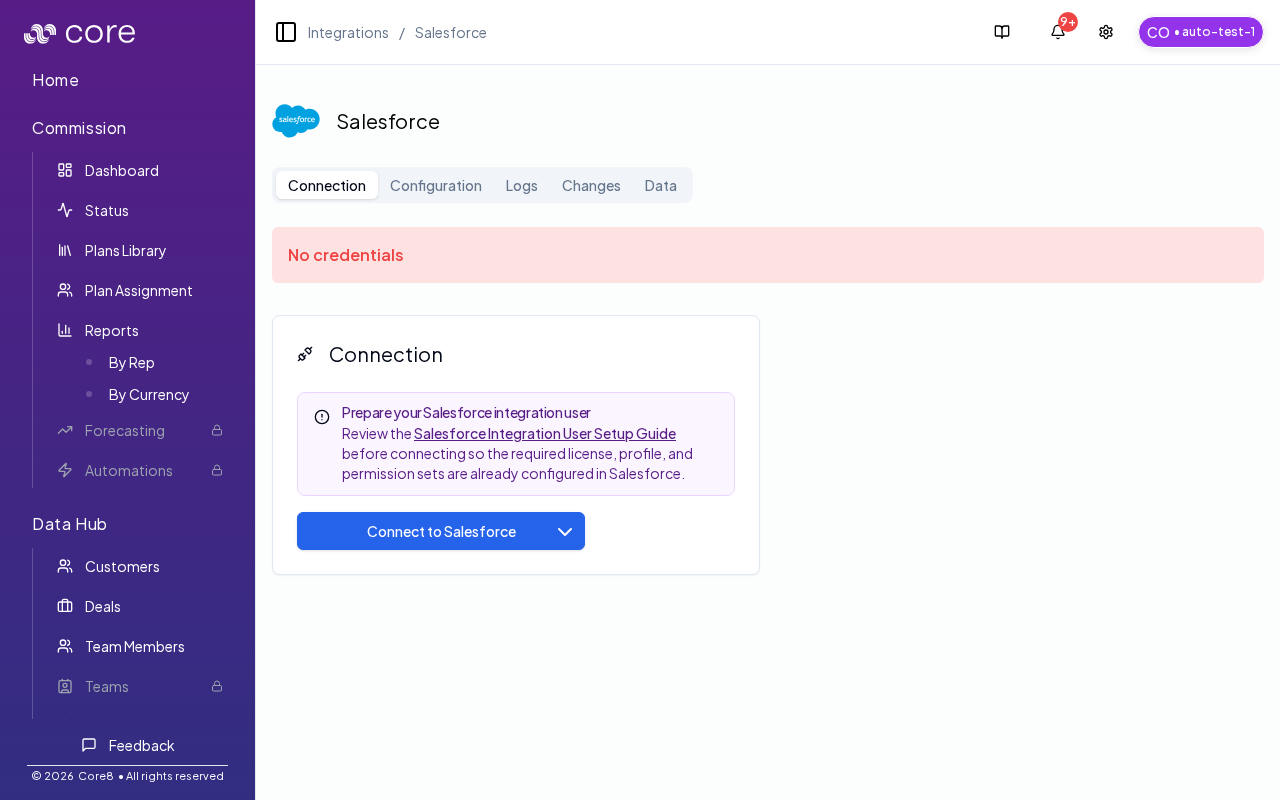
Task: Open the documentation book icon
Action: click(x=1002, y=31)
